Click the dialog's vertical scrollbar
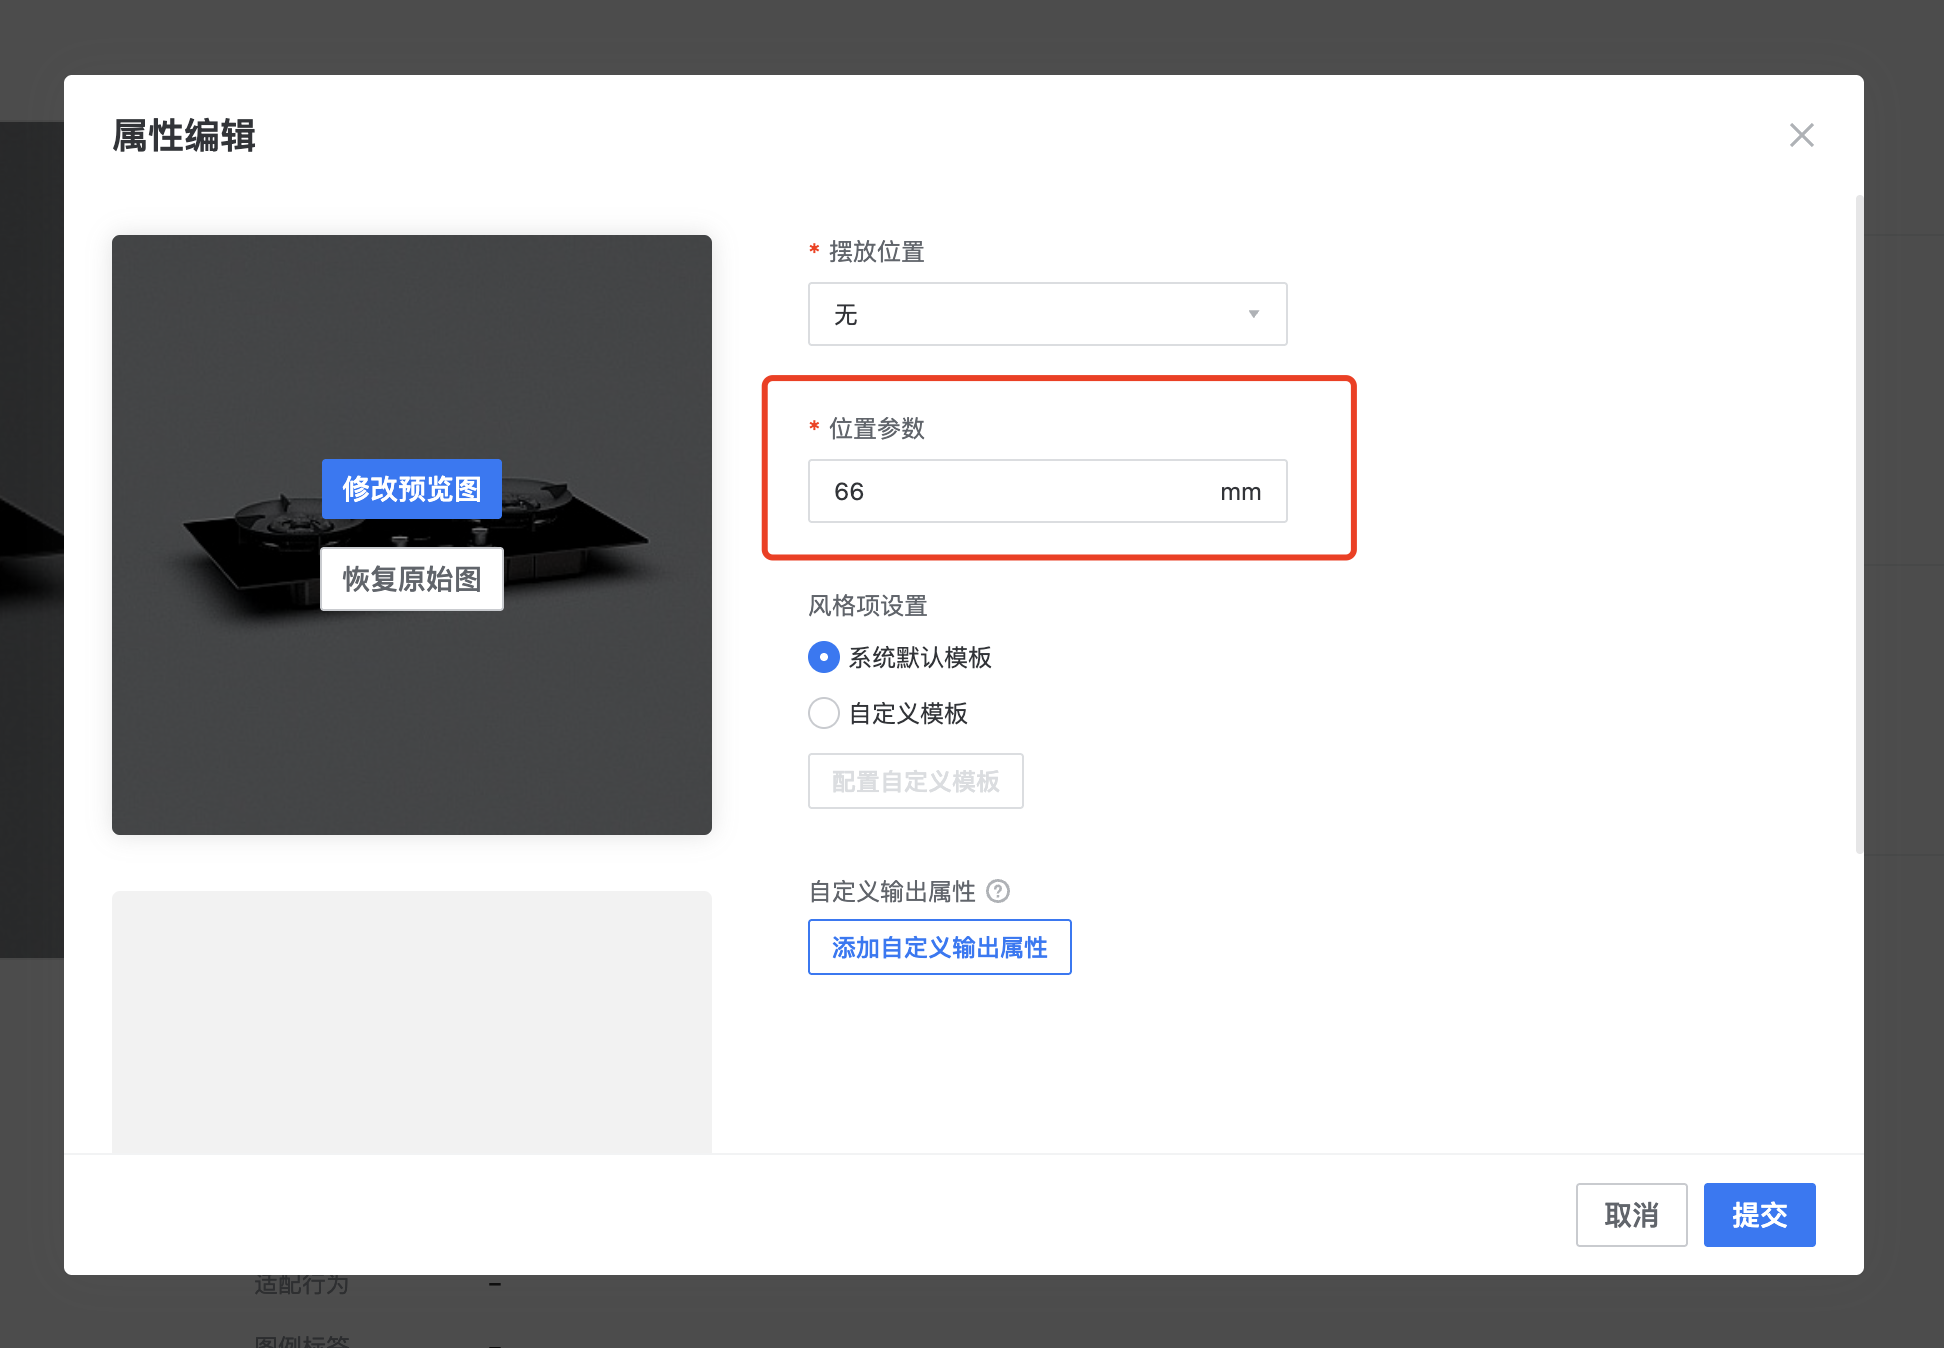The image size is (1944, 1348). tap(1859, 525)
